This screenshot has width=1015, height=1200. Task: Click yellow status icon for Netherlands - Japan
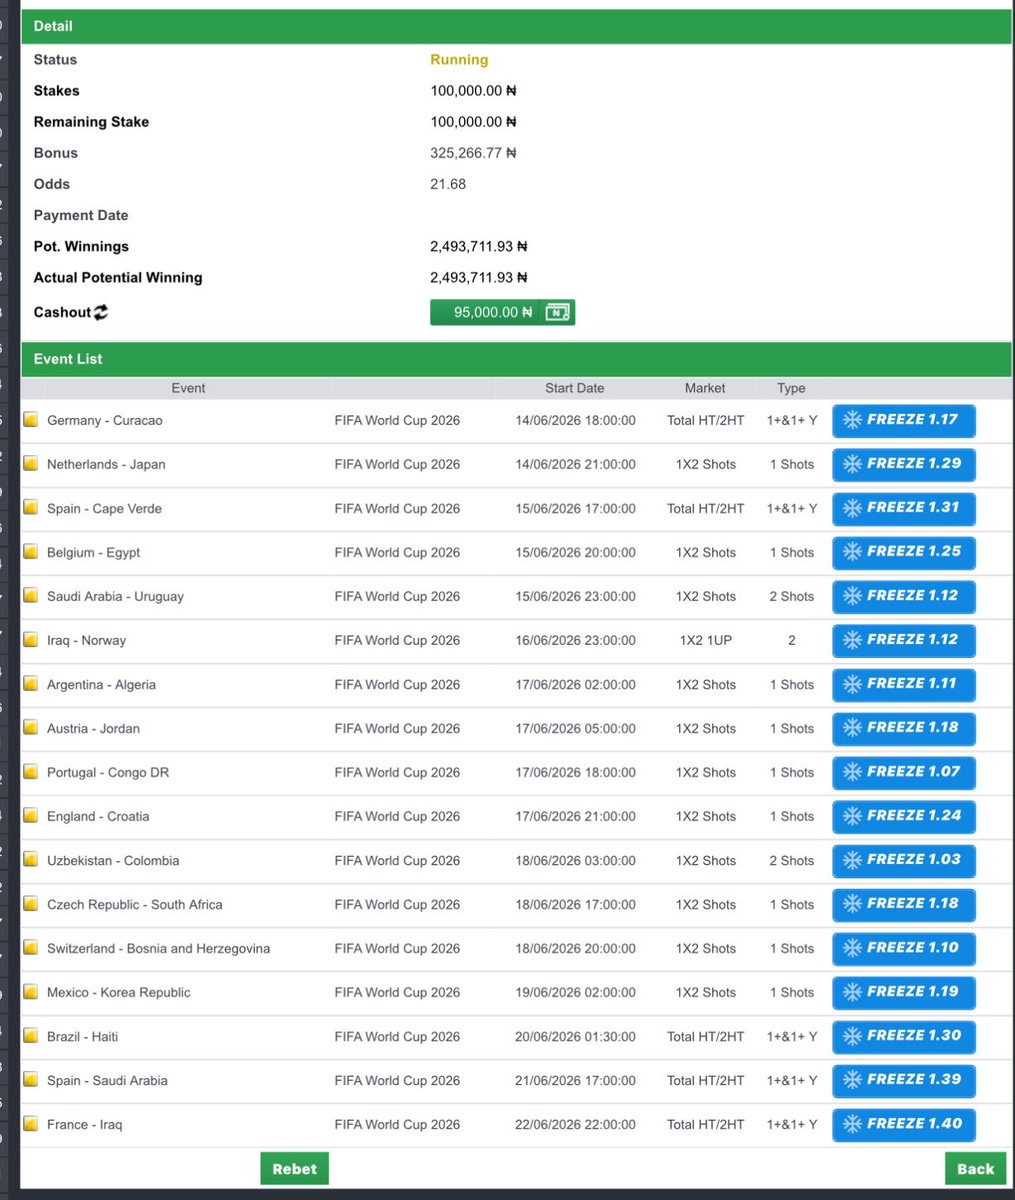coord(31,464)
